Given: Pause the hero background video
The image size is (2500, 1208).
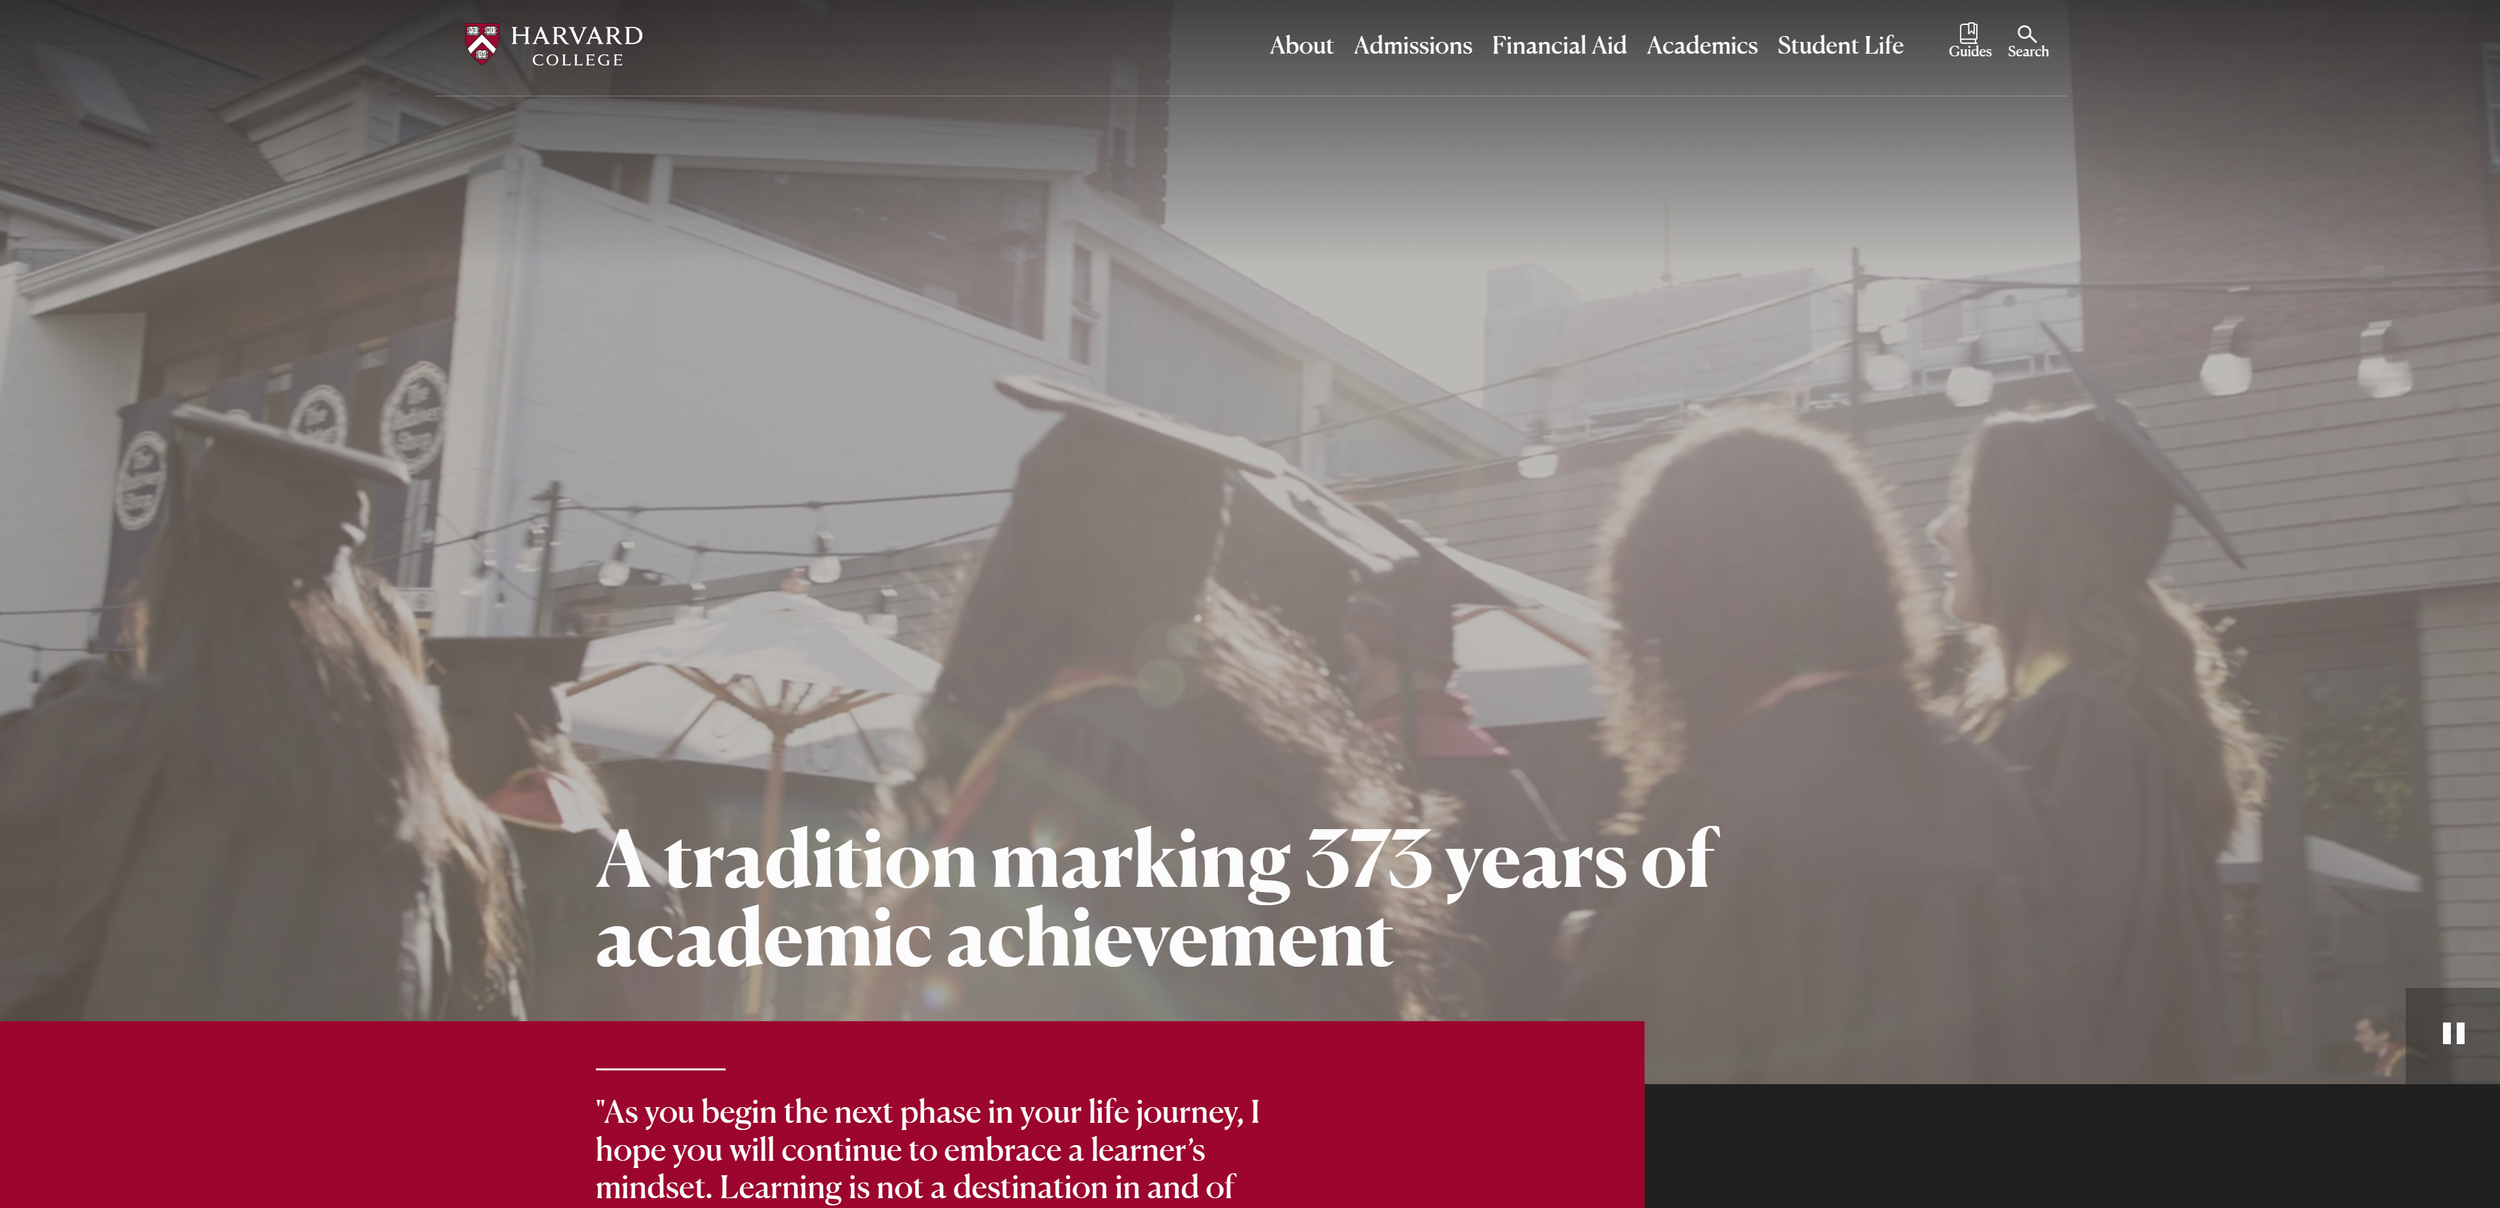Looking at the screenshot, I should (2452, 1034).
